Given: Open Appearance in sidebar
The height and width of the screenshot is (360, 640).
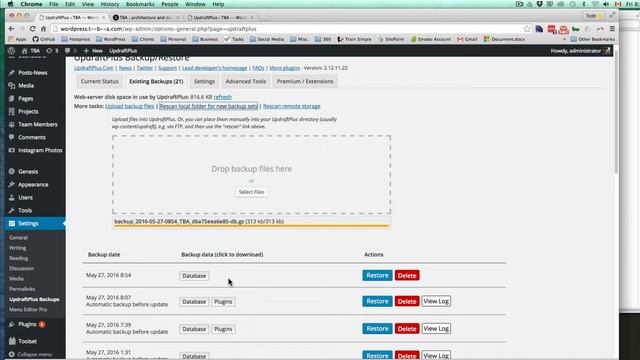Looking at the screenshot, I should pyautogui.click(x=33, y=184).
